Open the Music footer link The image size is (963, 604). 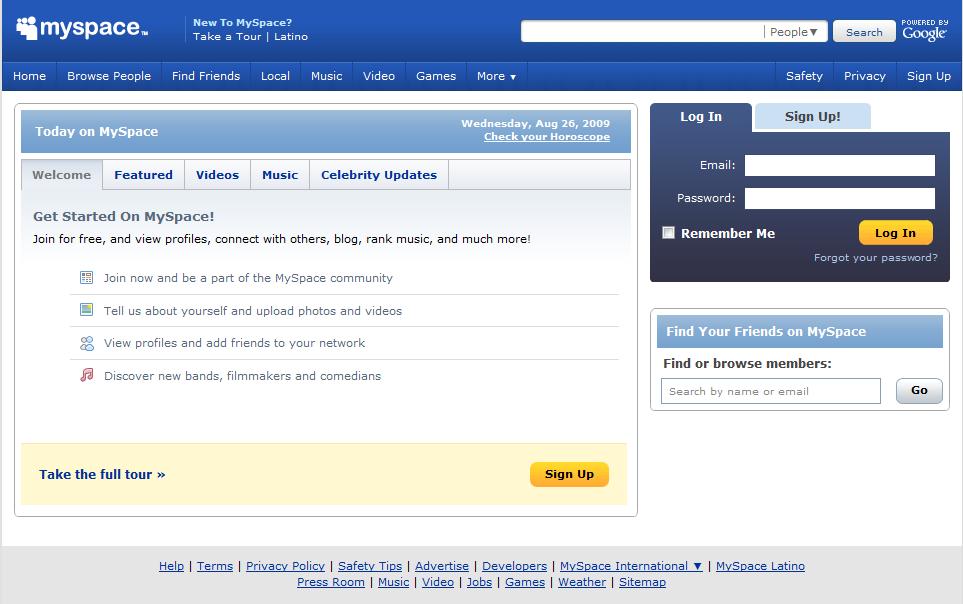[393, 582]
